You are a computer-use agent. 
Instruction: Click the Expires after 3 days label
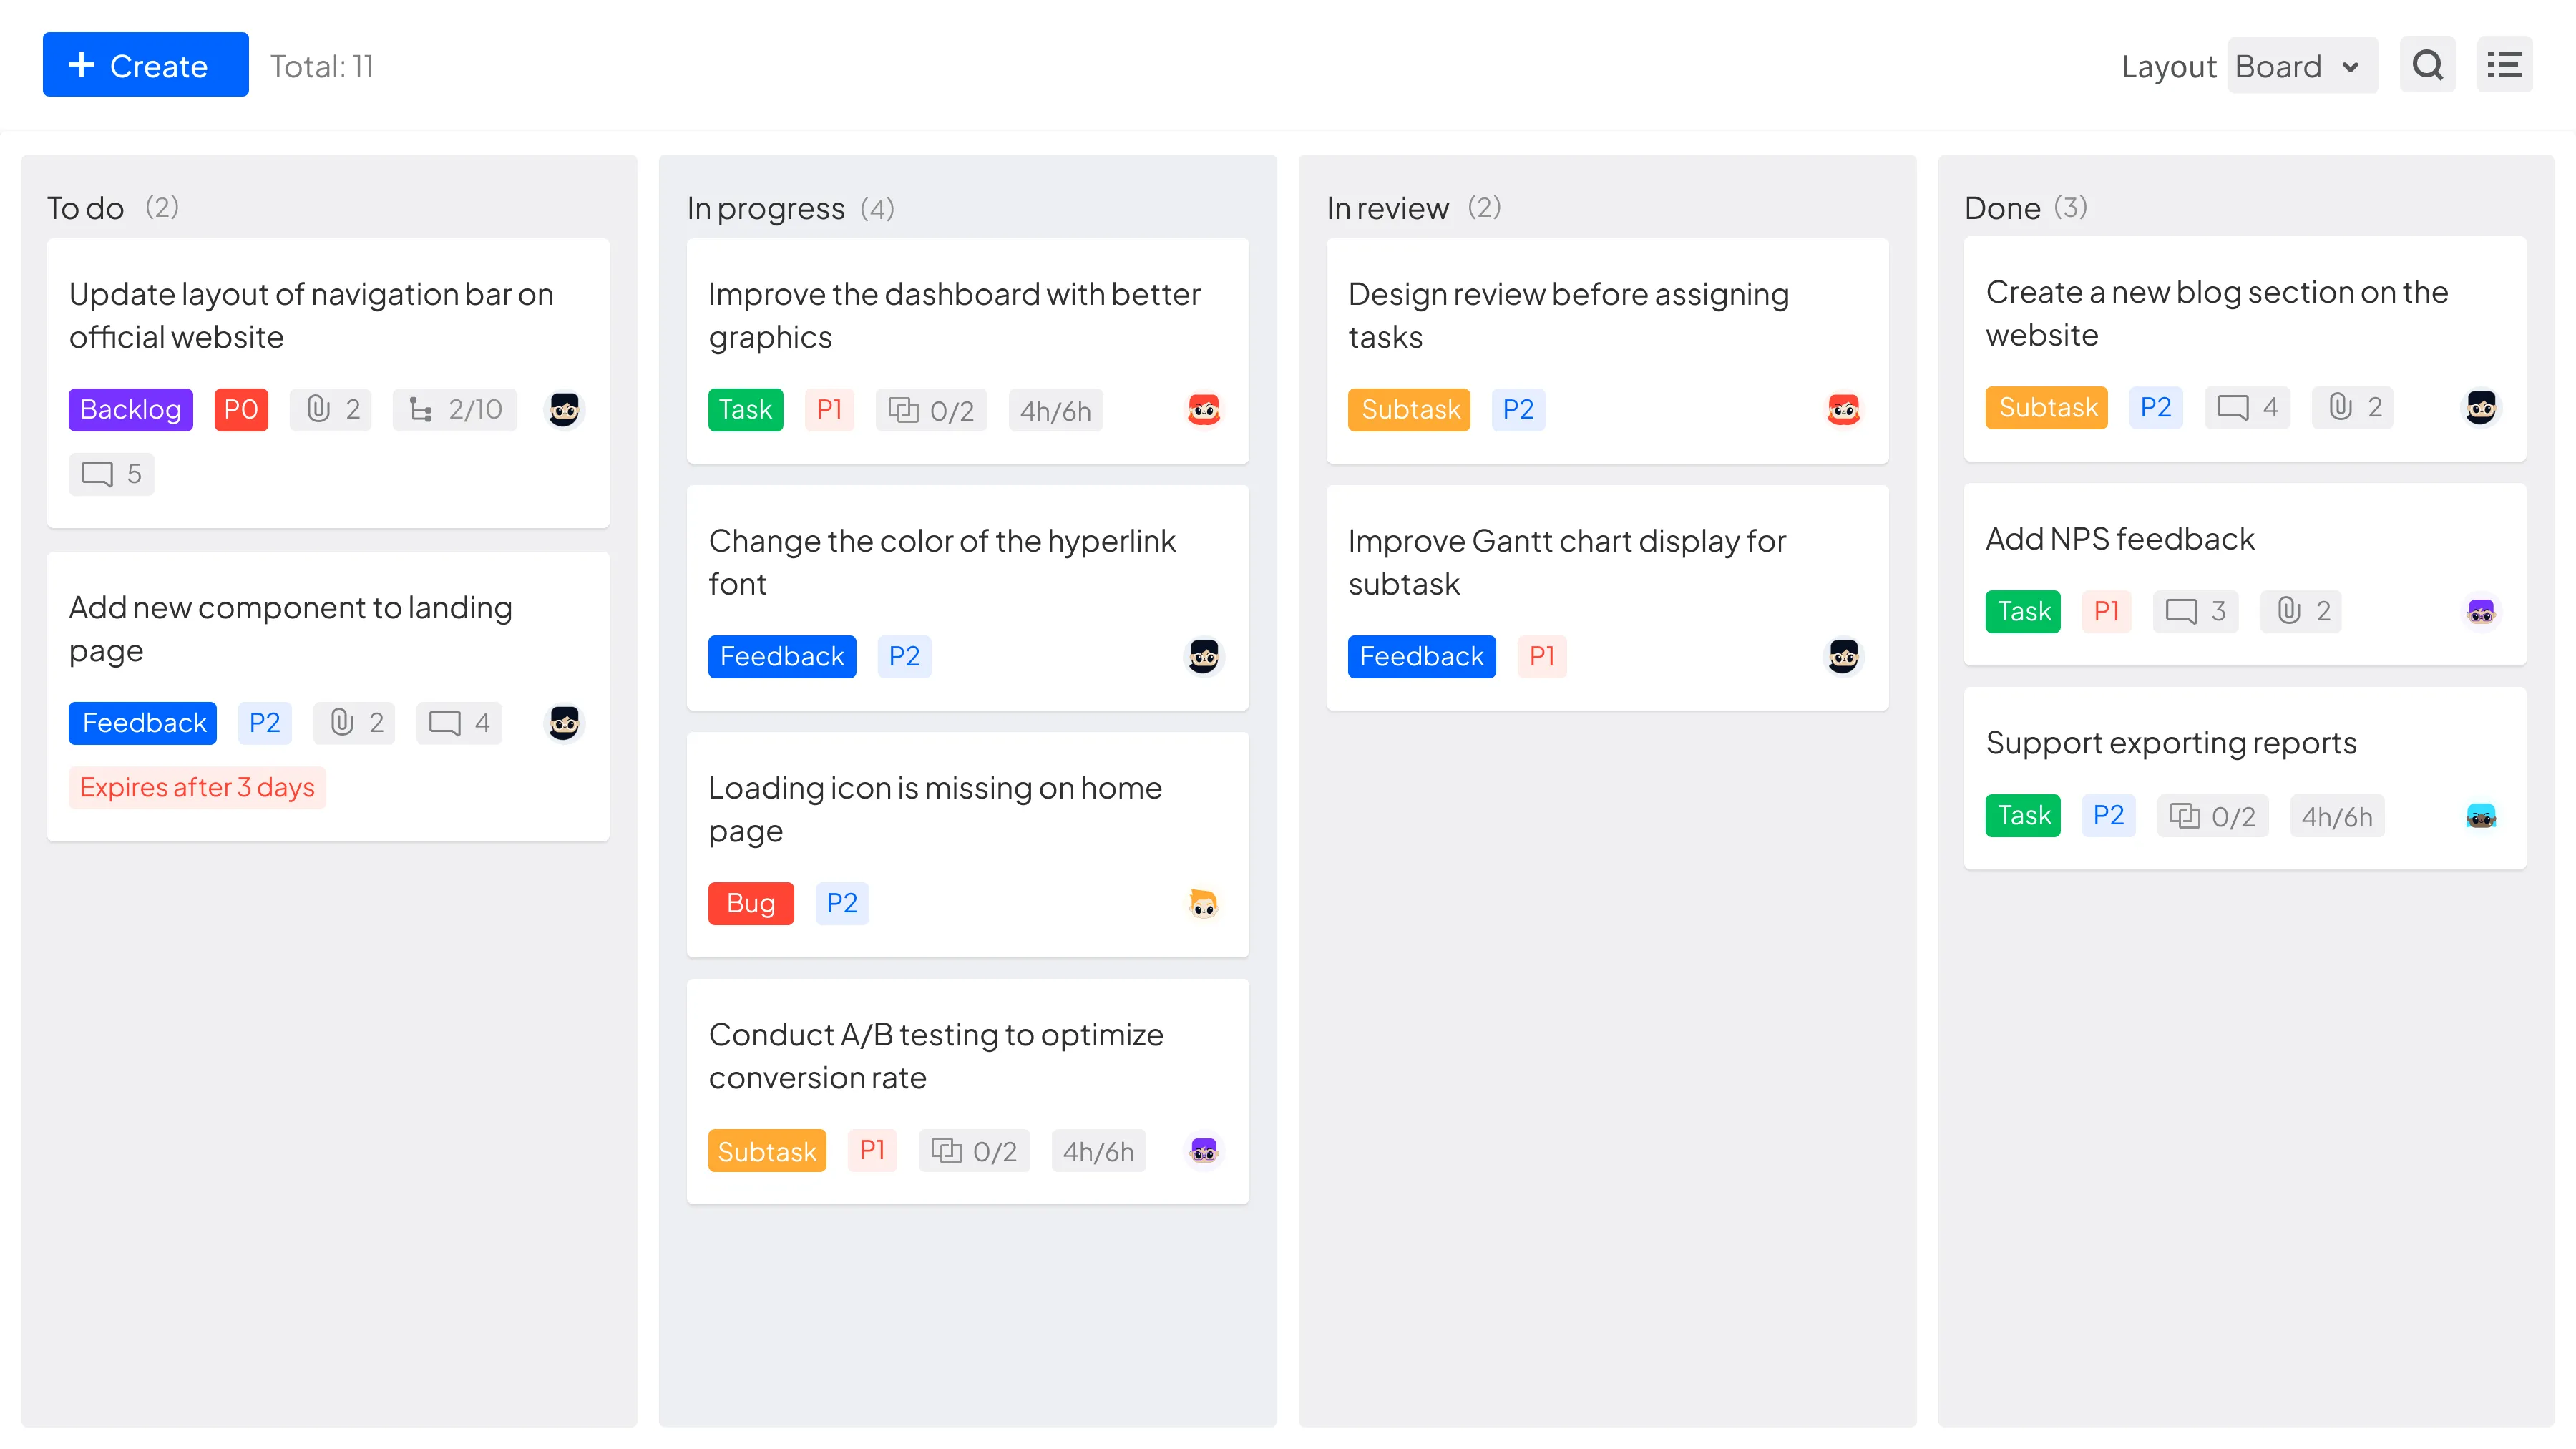tap(197, 788)
